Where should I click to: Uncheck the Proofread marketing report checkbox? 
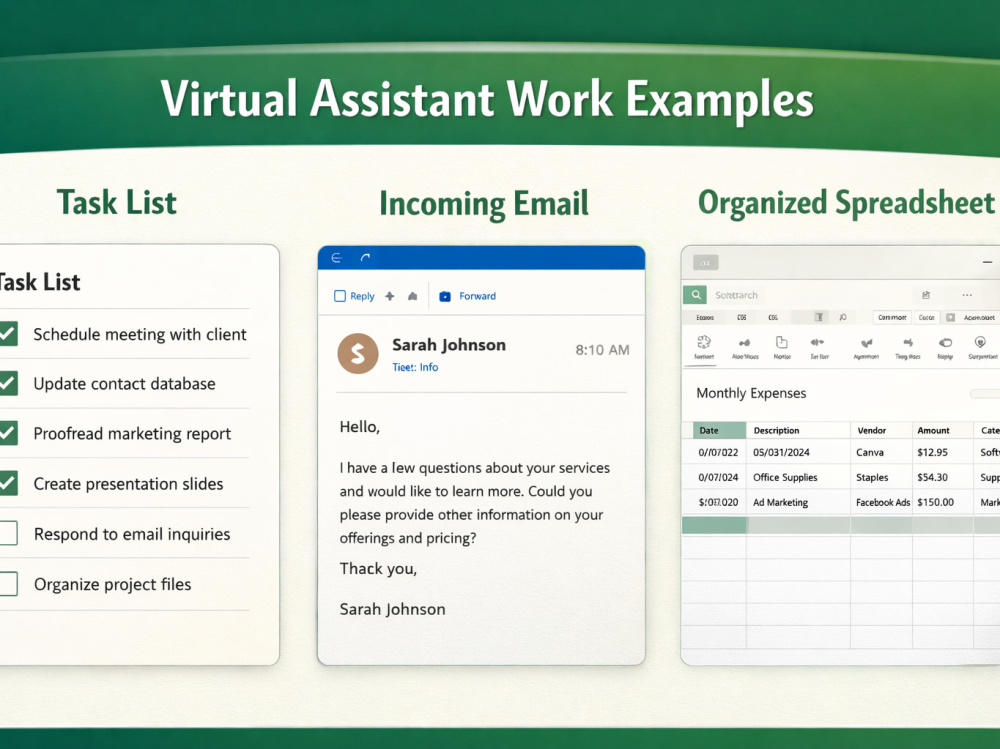(8, 433)
